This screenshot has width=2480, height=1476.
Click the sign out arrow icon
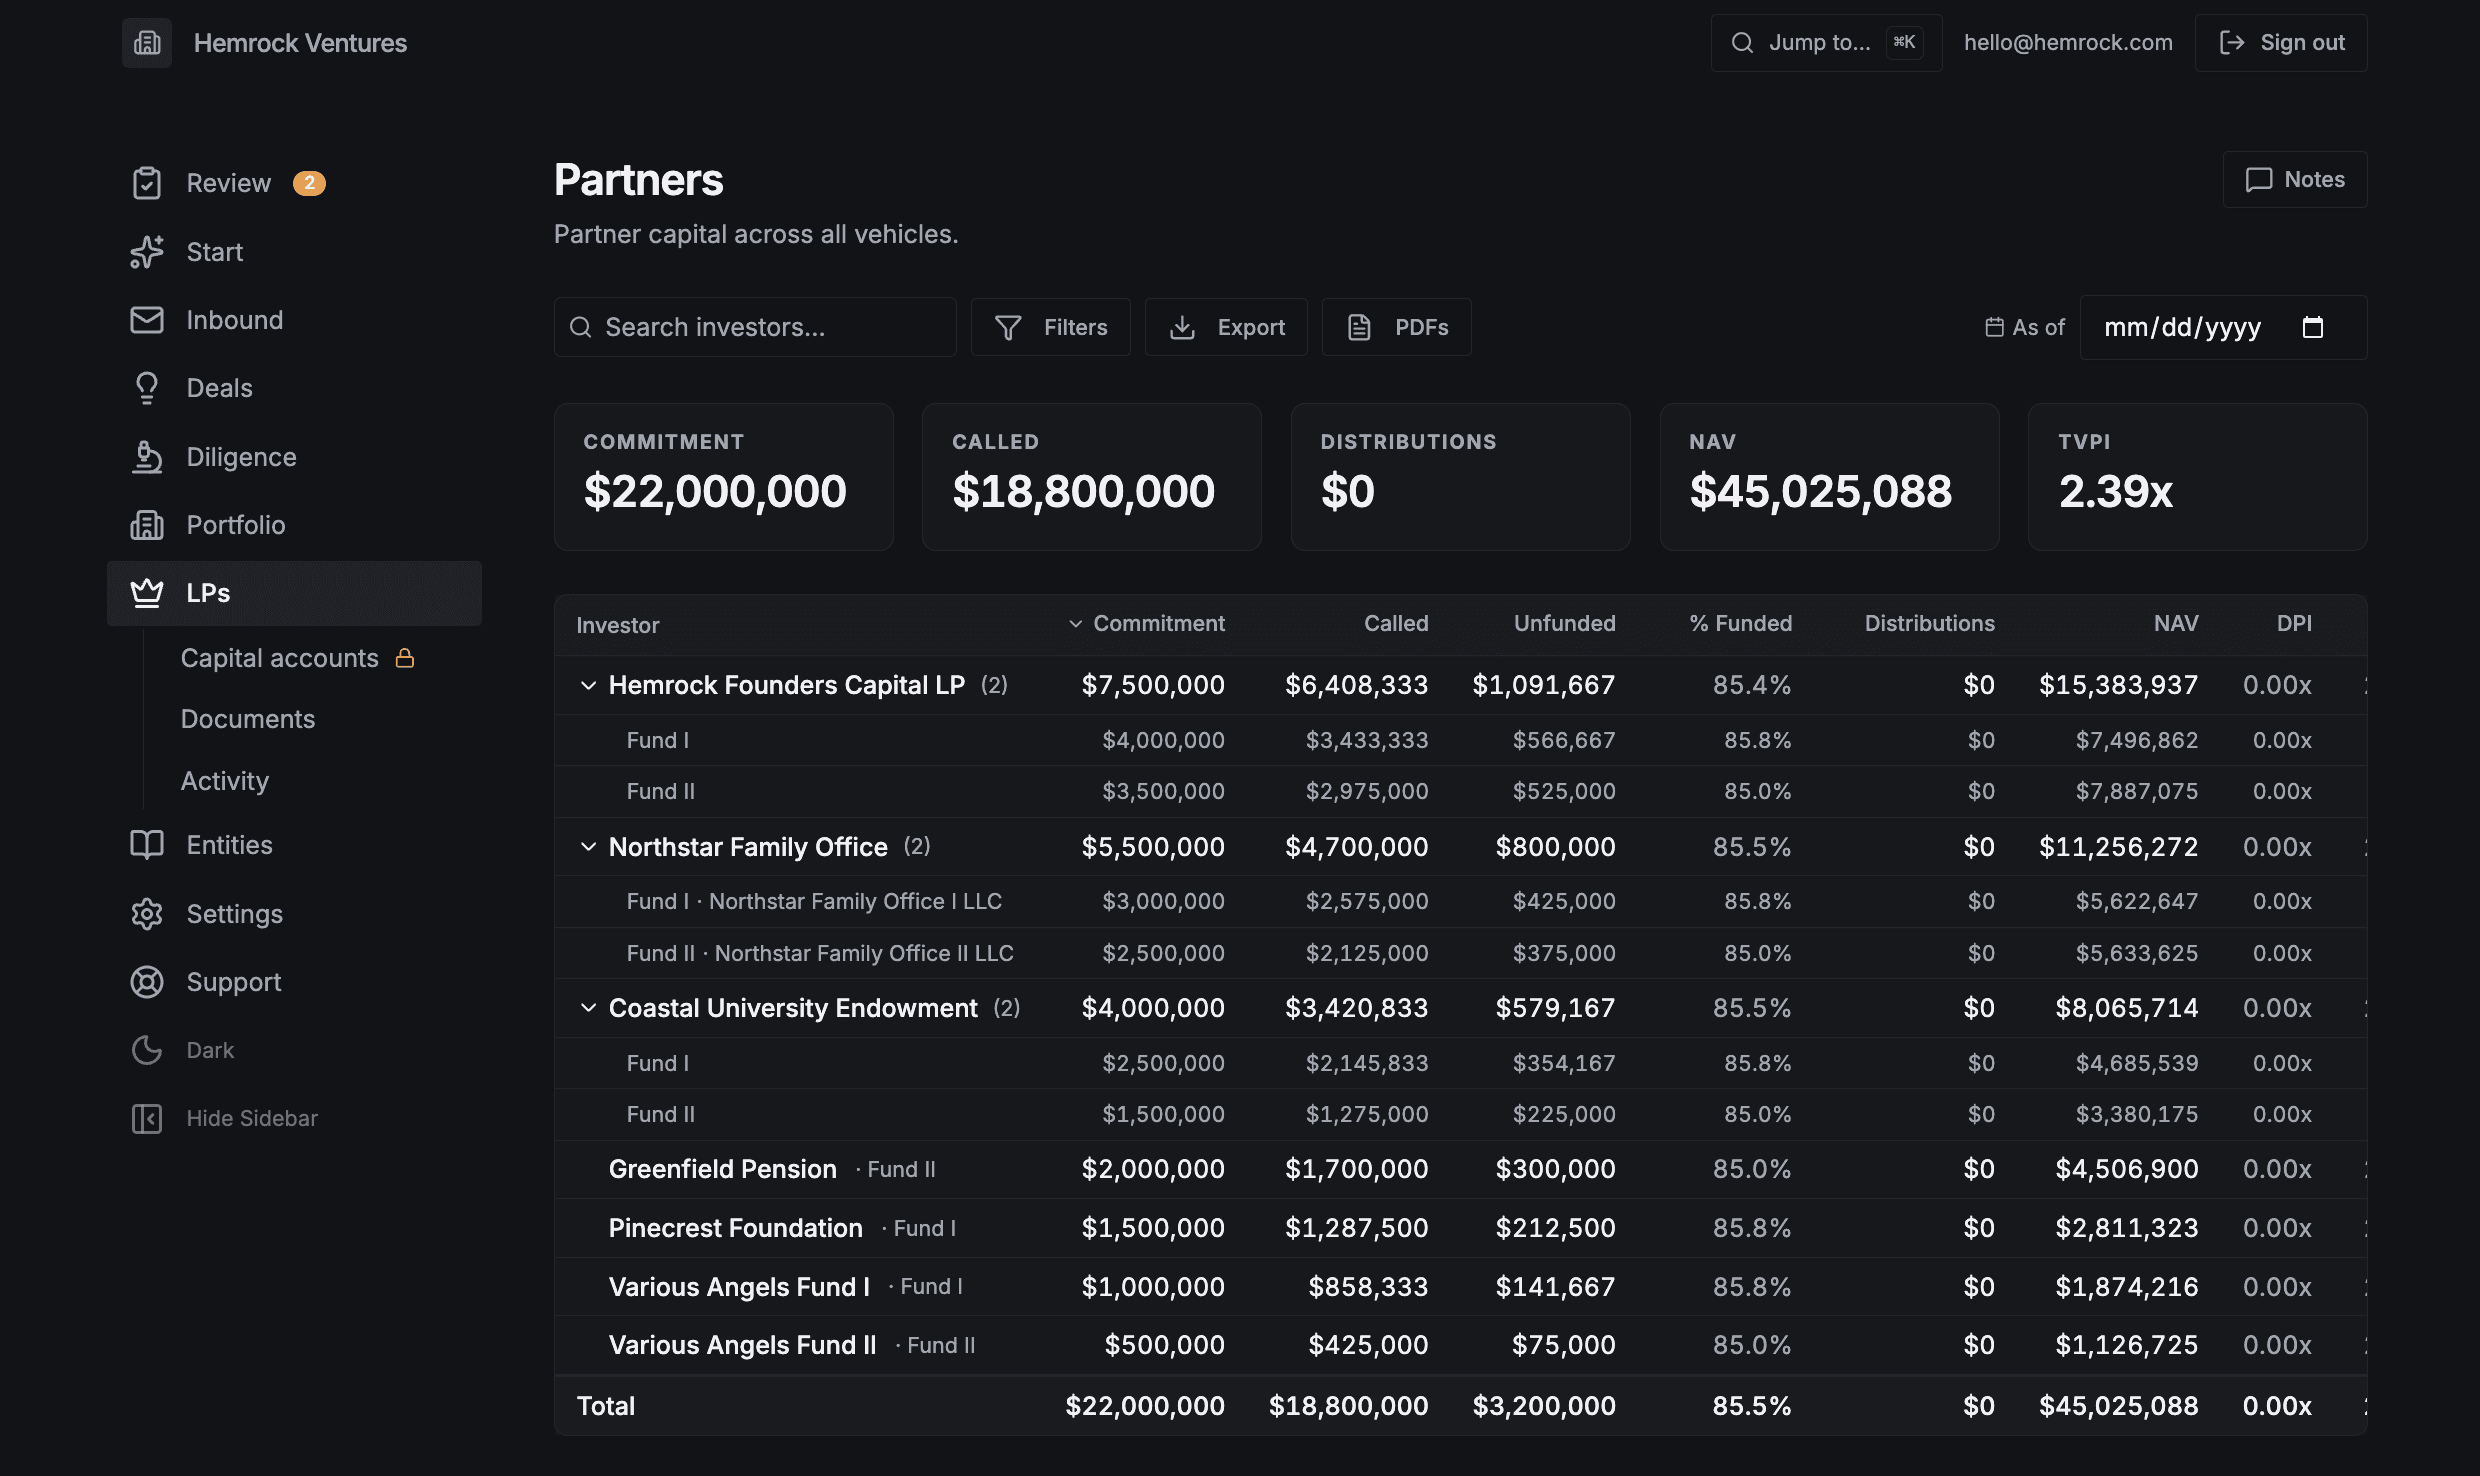pos(2232,43)
